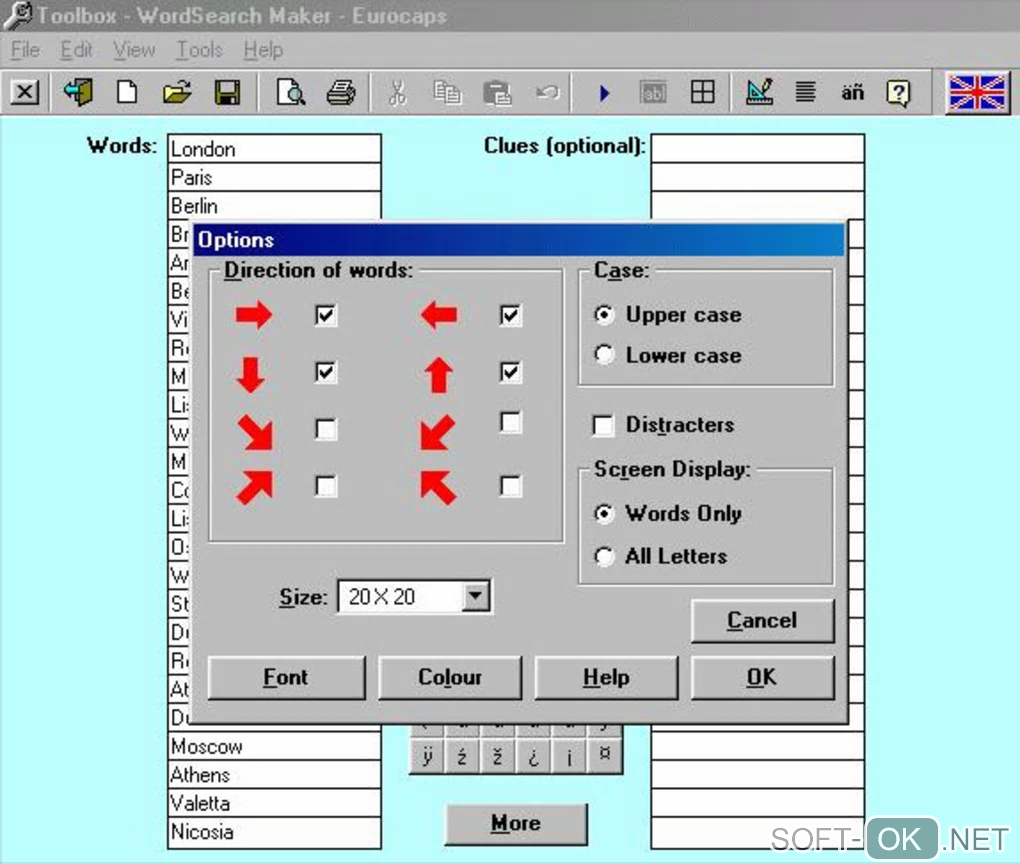This screenshot has width=1020, height=864.
Task: Click the Colour button
Action: point(450,677)
